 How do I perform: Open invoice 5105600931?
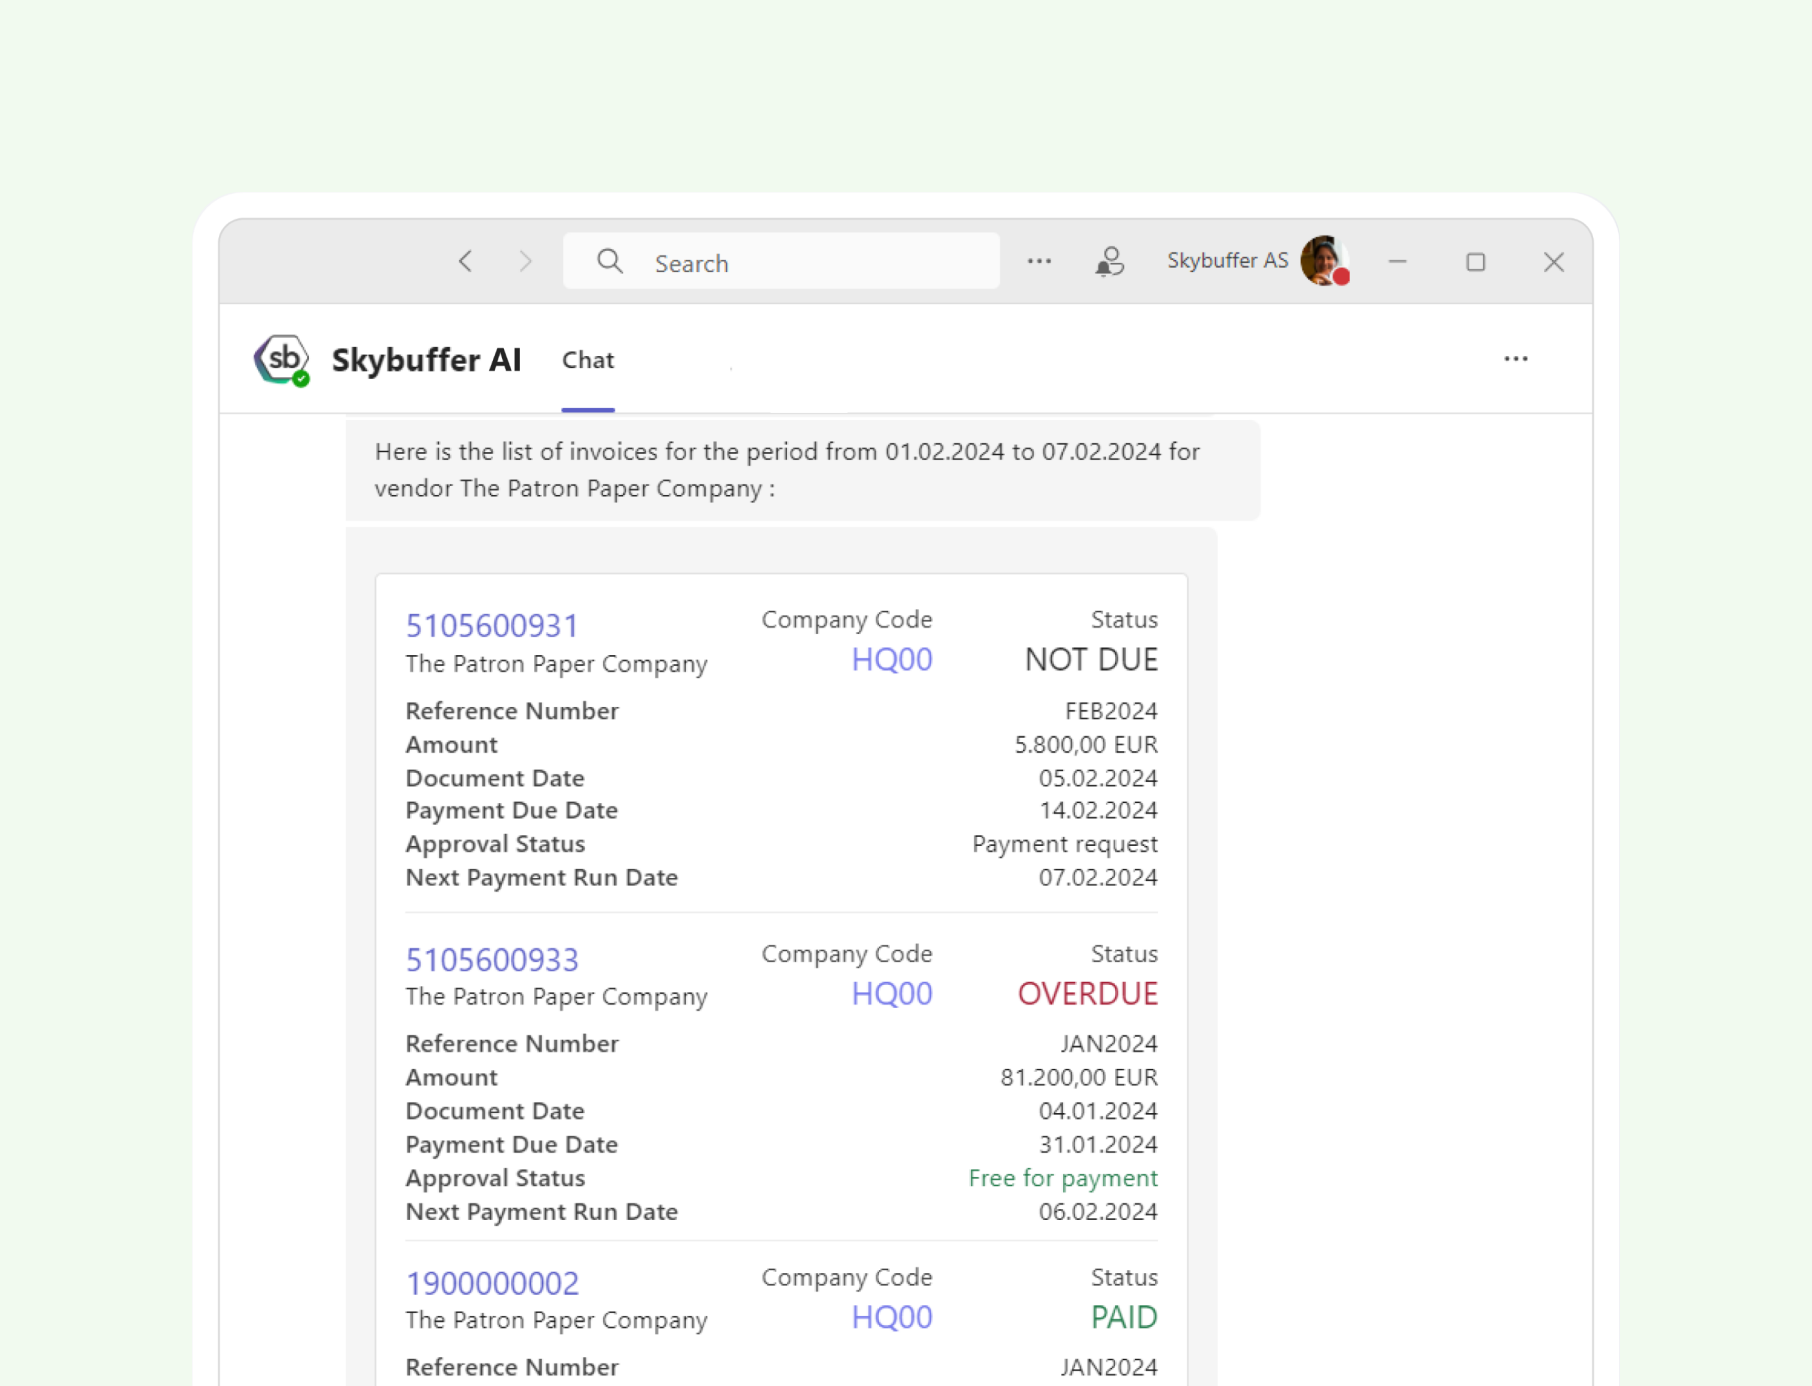tap(492, 626)
